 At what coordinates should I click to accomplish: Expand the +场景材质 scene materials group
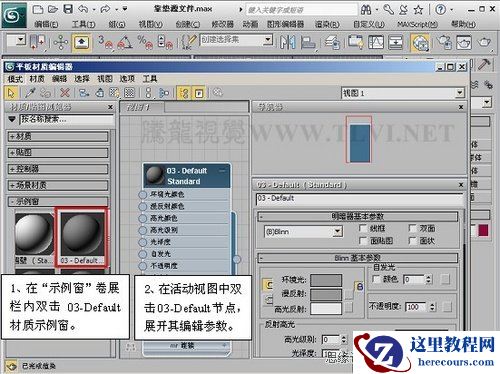click(x=58, y=185)
